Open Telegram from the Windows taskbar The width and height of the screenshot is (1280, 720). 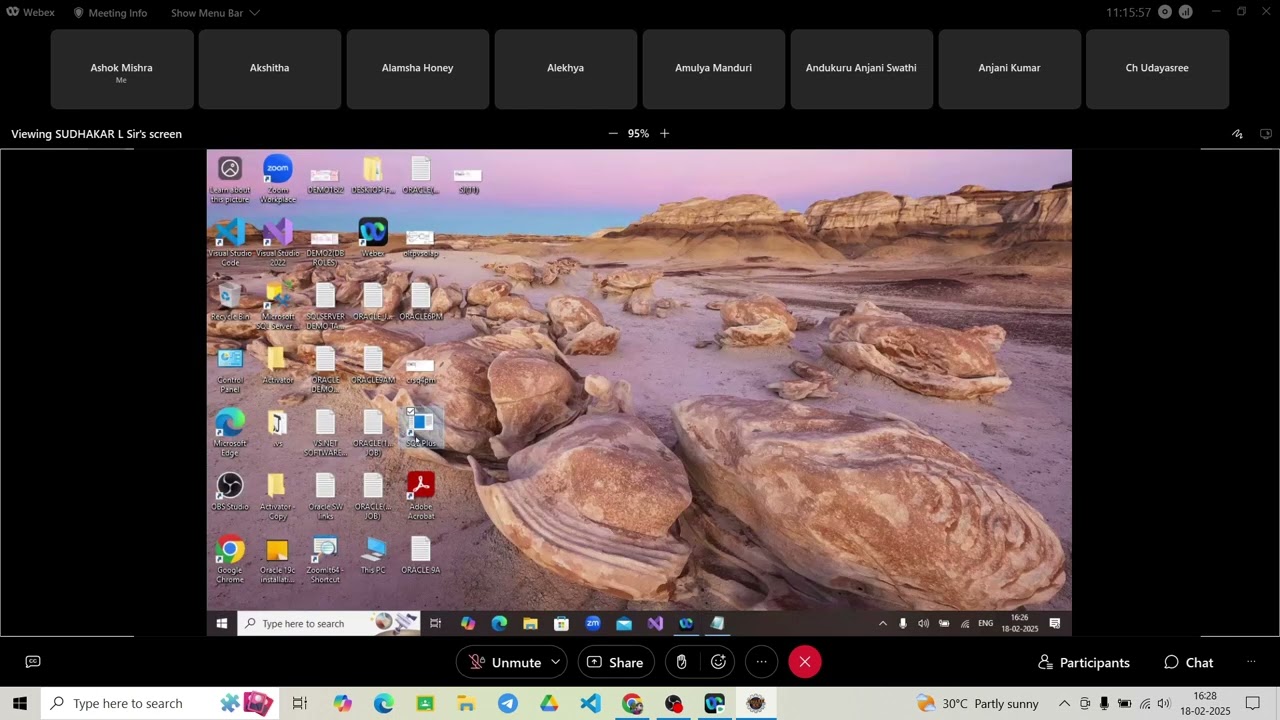pyautogui.click(x=508, y=704)
